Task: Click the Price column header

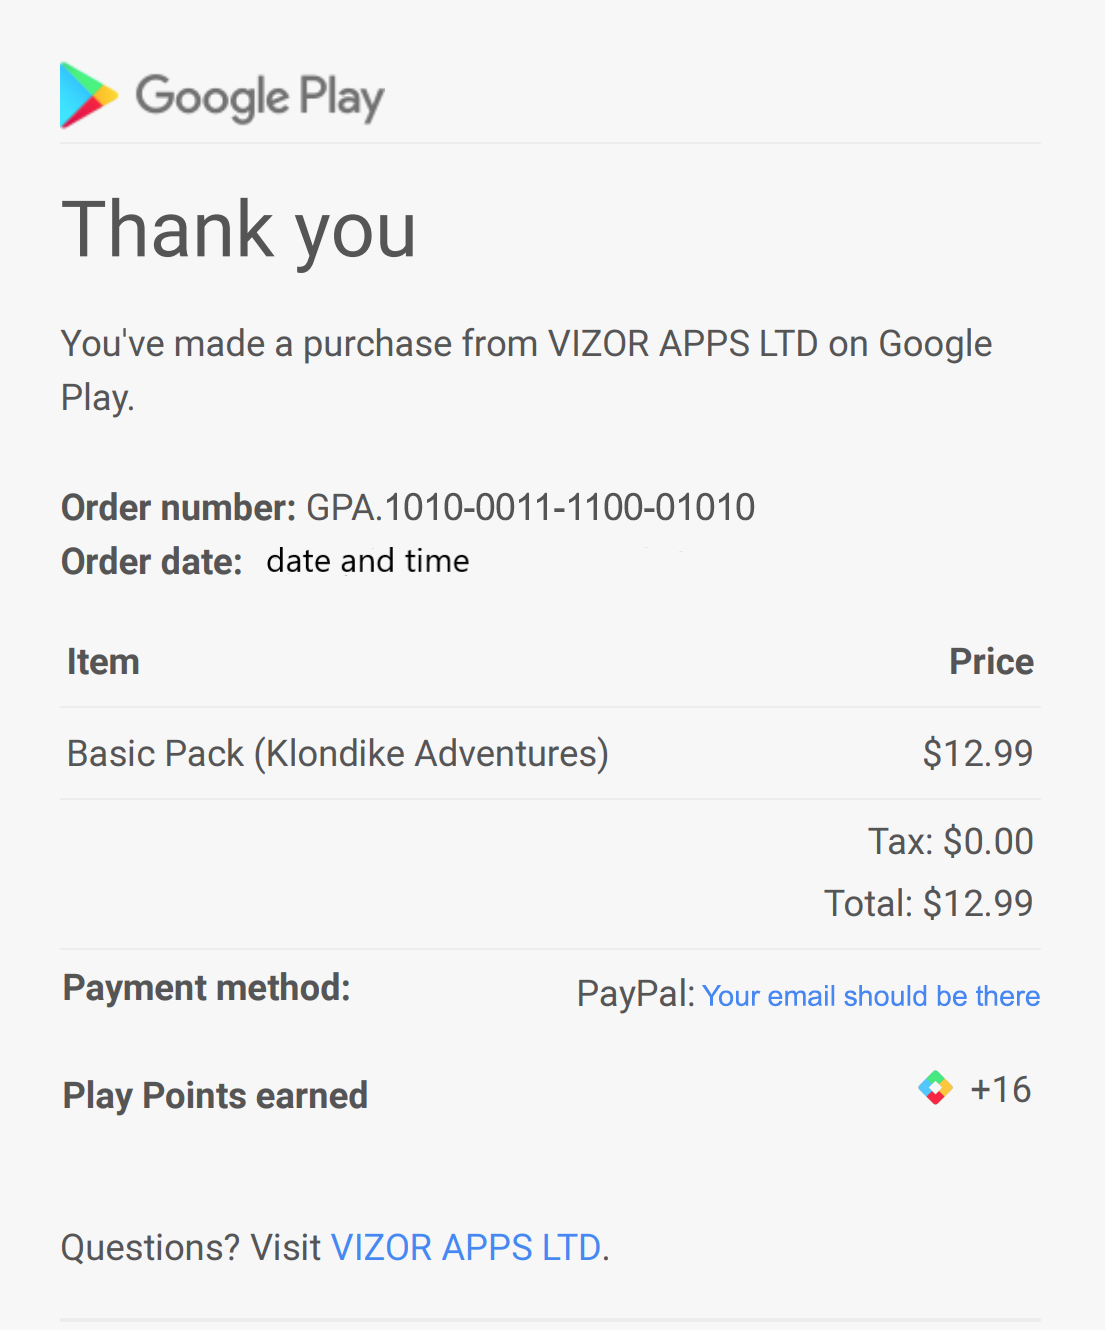Action: [991, 662]
